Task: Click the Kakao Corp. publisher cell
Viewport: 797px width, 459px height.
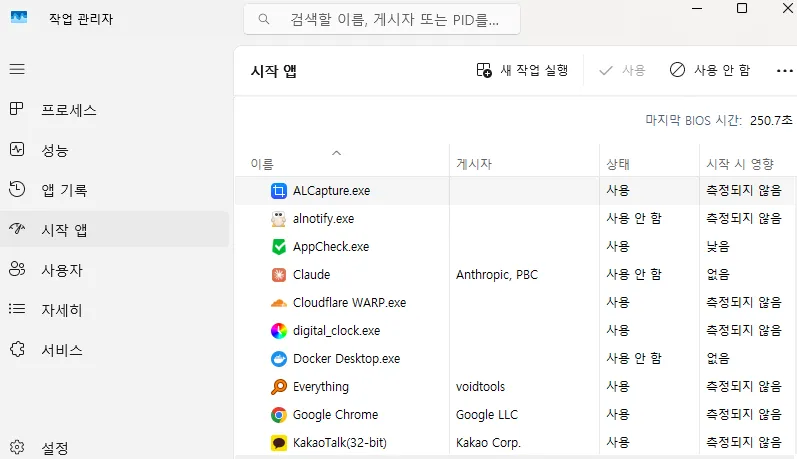Action: coord(488,443)
